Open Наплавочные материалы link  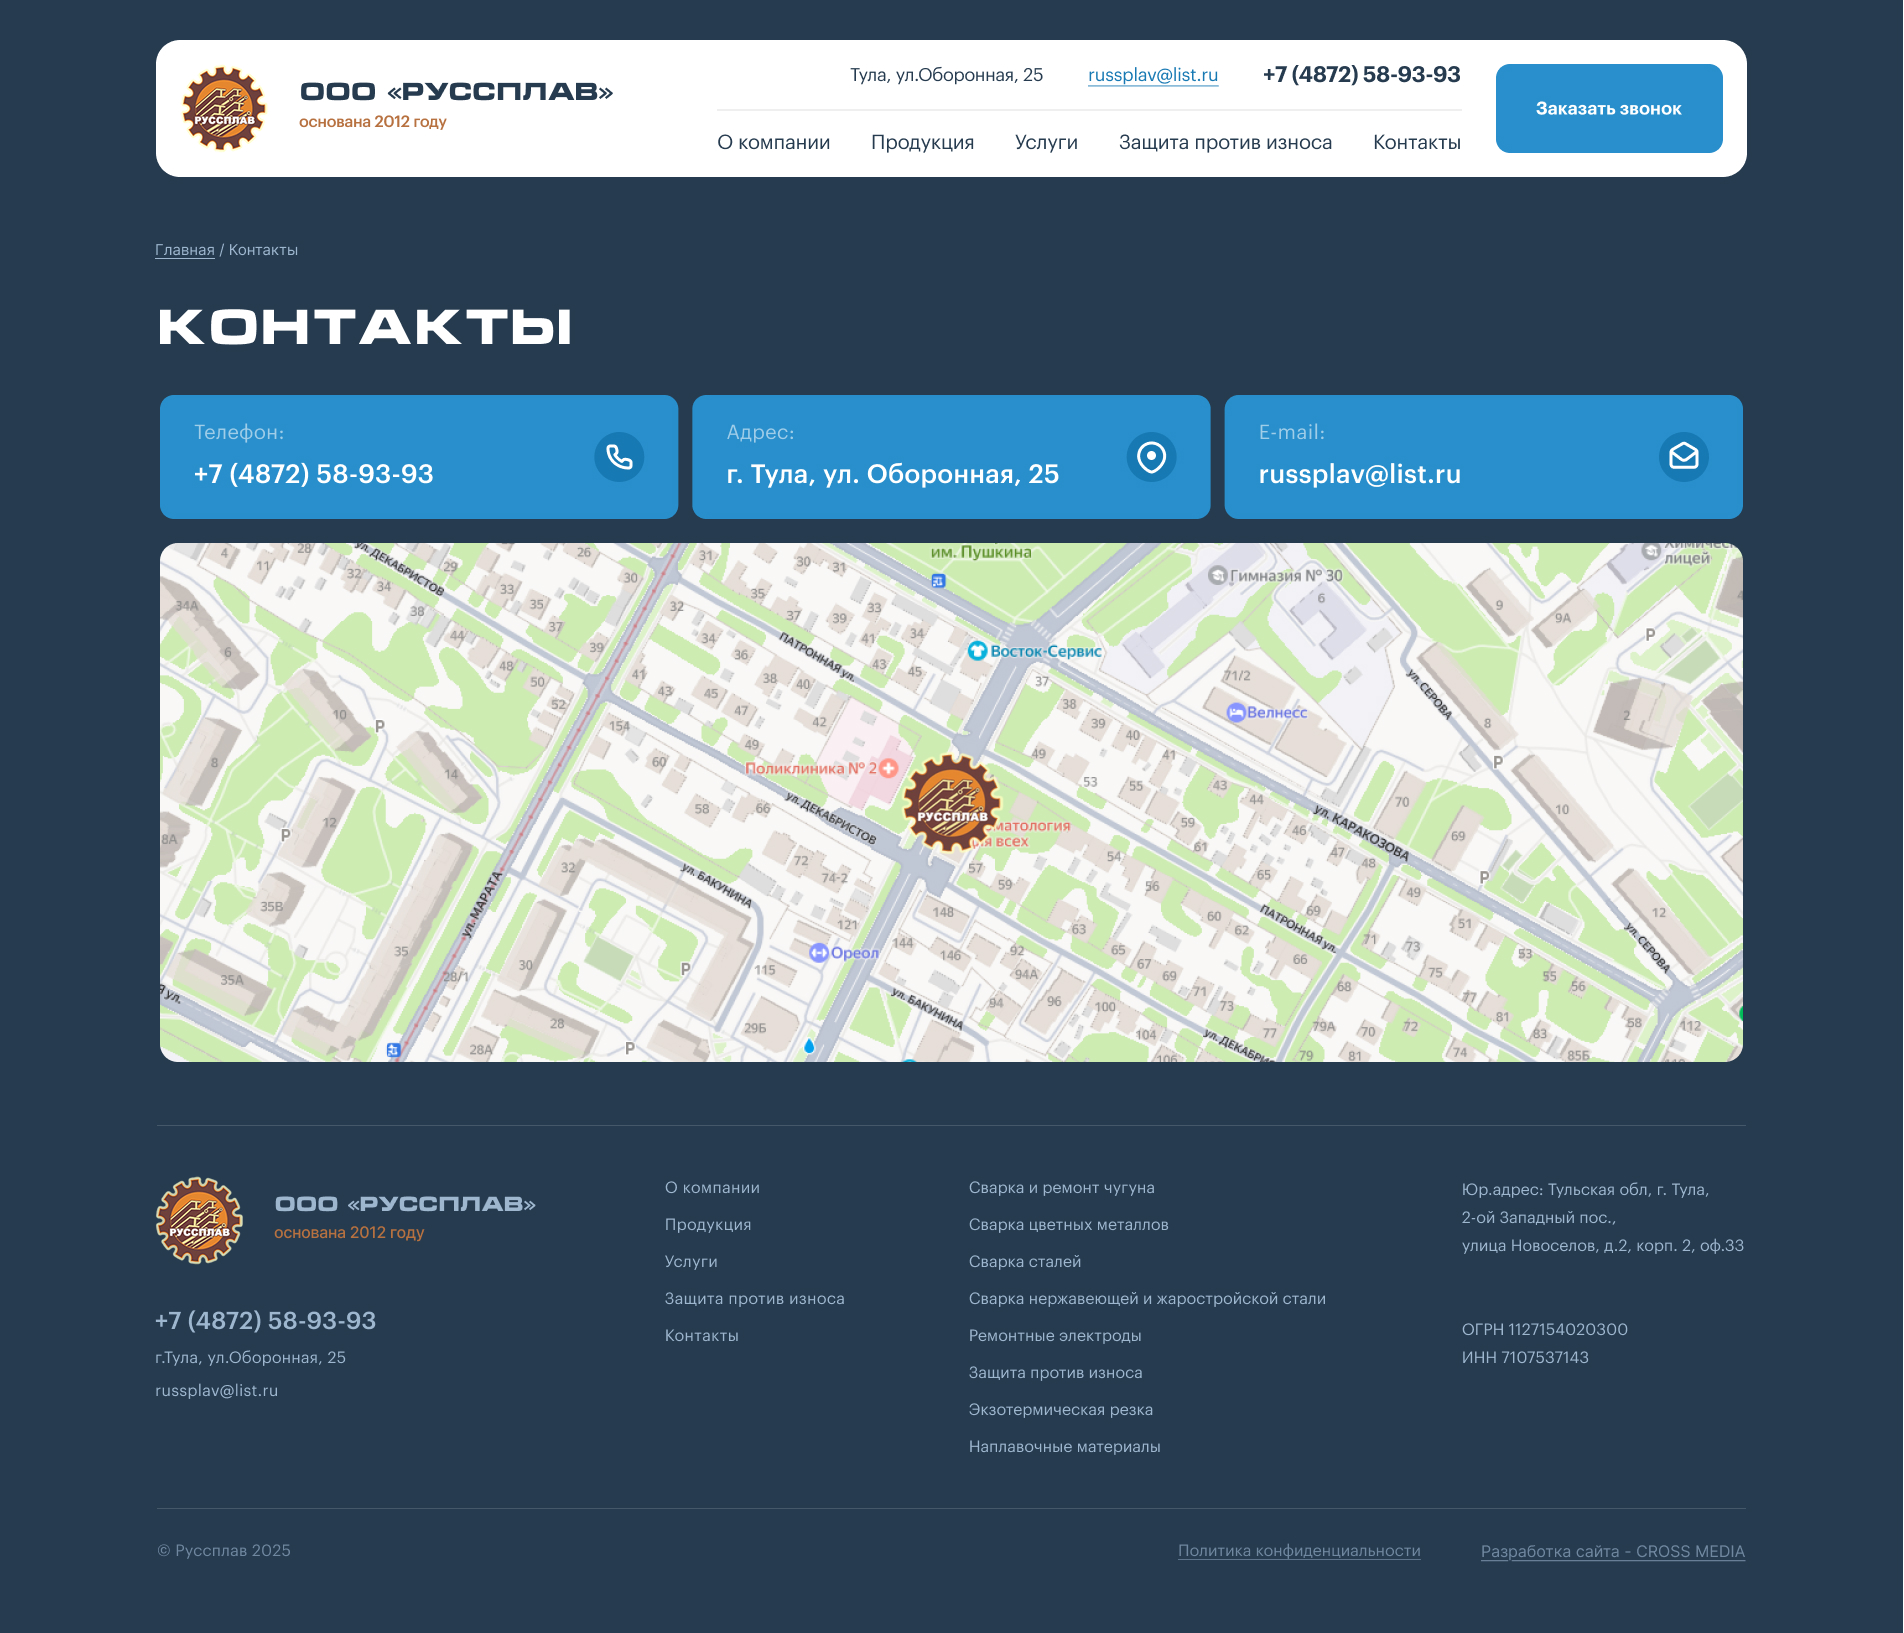1065,1447
